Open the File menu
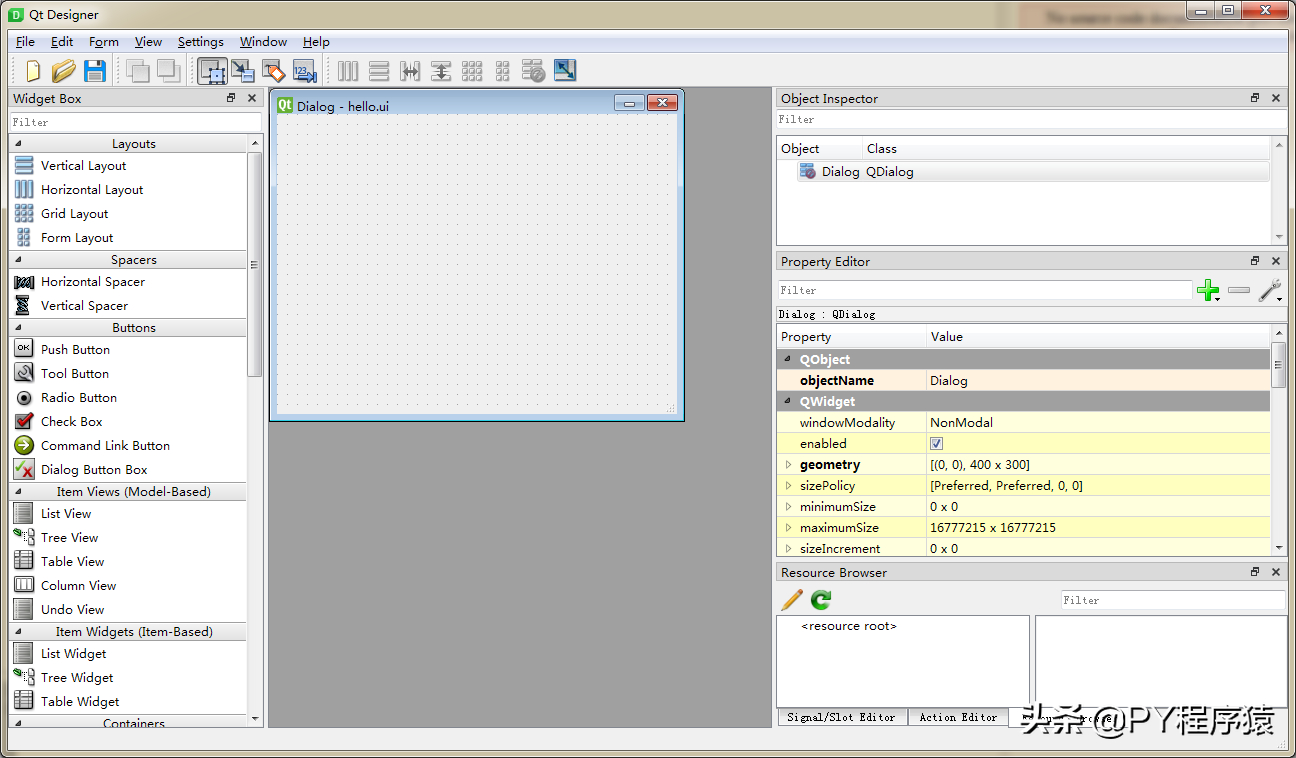The image size is (1296, 758). click(25, 42)
